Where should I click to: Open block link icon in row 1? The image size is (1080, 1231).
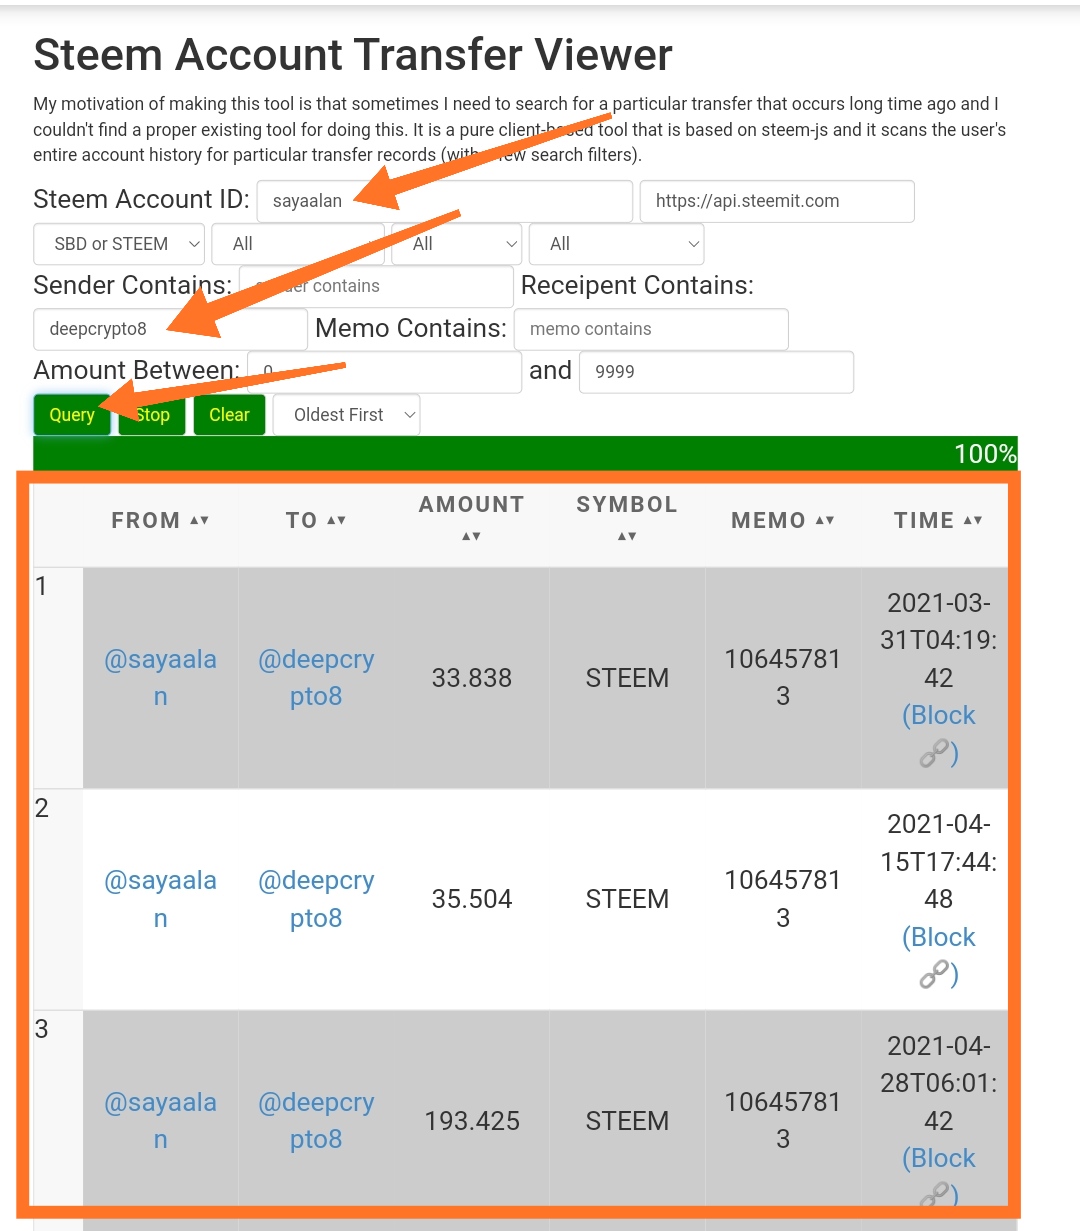933,753
